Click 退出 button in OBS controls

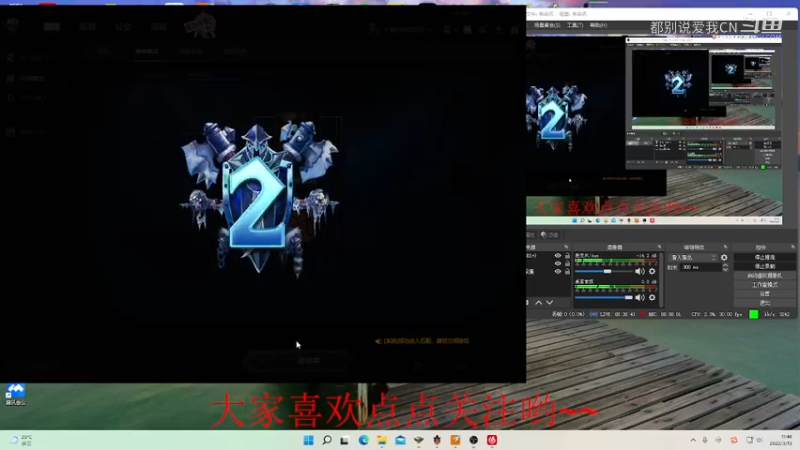[764, 303]
